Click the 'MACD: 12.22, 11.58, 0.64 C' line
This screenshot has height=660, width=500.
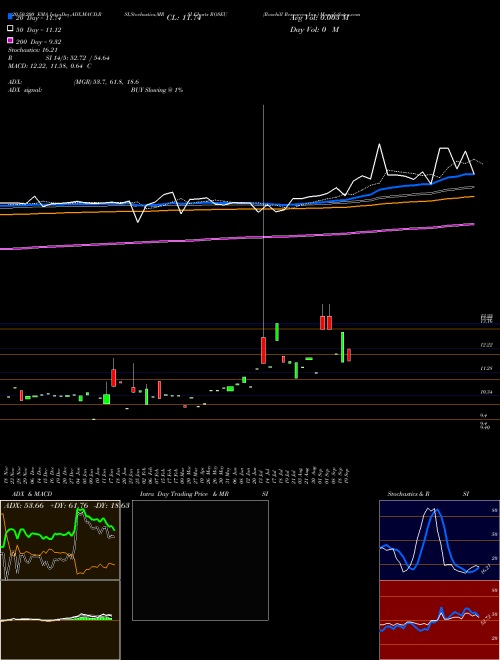pos(50,66)
